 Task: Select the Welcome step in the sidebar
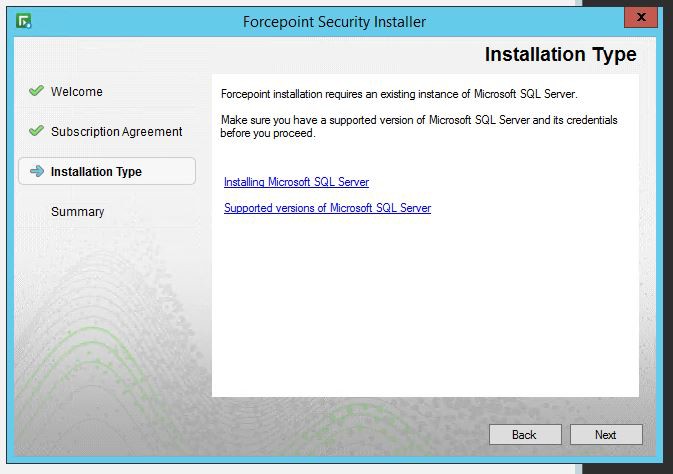[77, 92]
